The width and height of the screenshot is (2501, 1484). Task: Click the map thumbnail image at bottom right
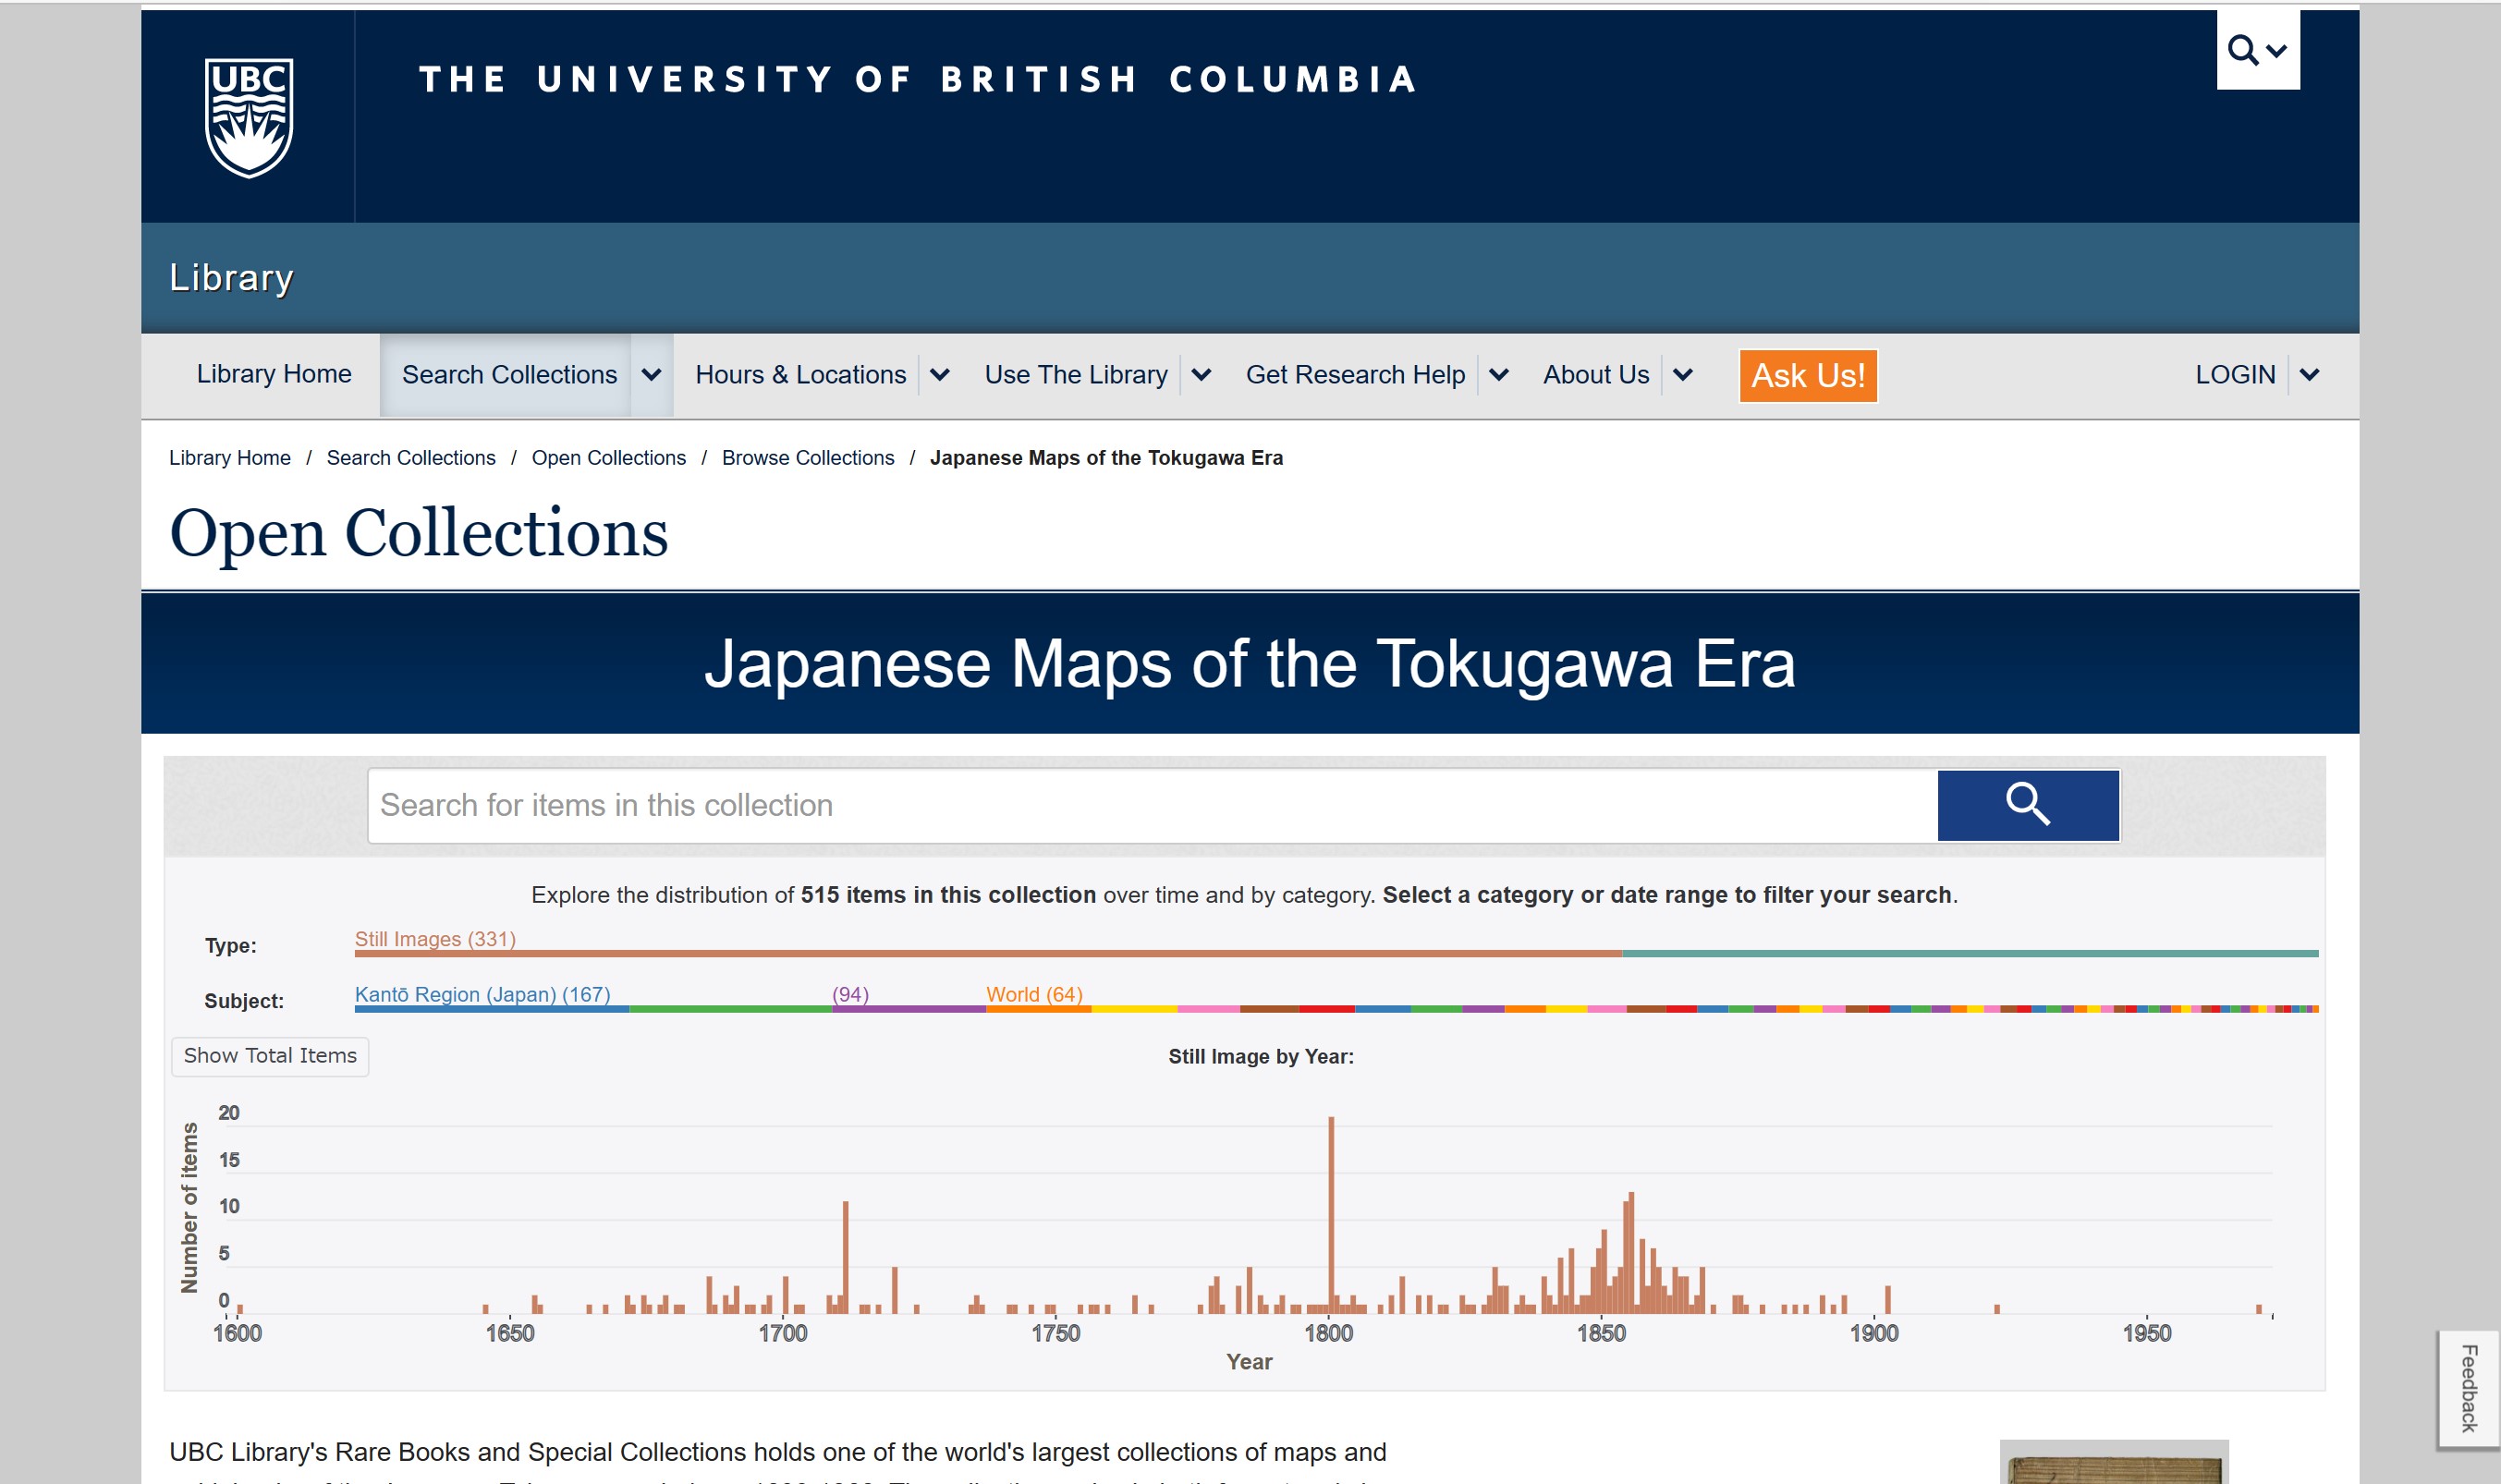[2113, 1462]
